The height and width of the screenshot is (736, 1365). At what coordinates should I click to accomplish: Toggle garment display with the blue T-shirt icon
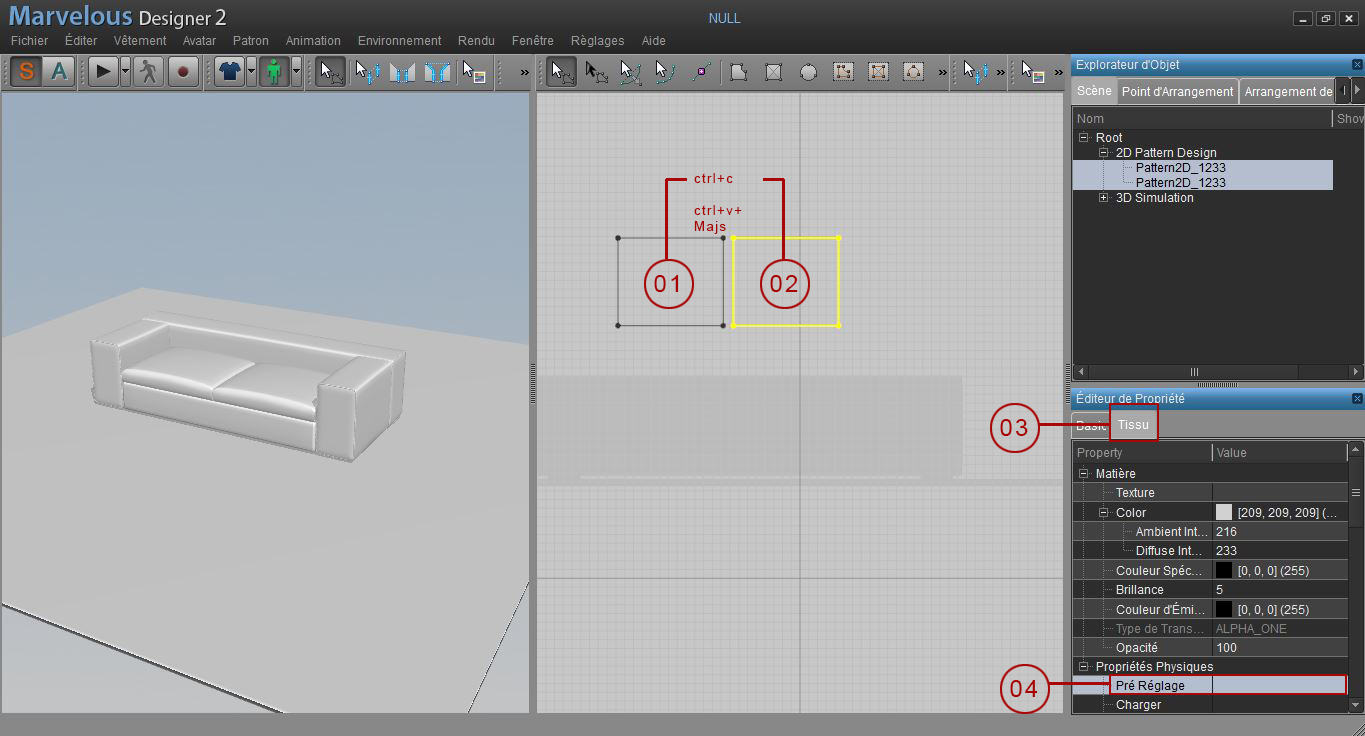point(229,71)
